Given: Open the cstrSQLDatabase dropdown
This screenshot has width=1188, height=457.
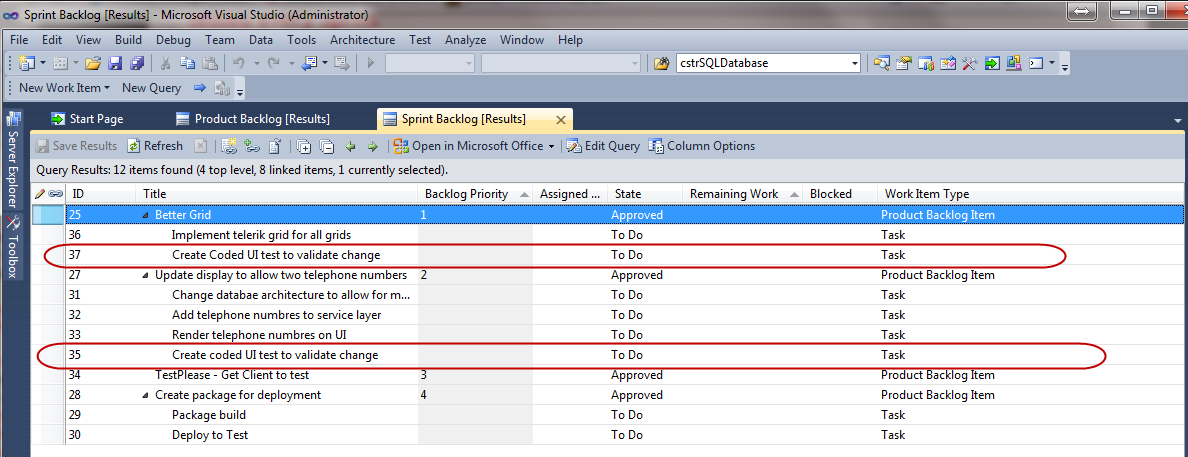Looking at the screenshot, I should click(854, 63).
